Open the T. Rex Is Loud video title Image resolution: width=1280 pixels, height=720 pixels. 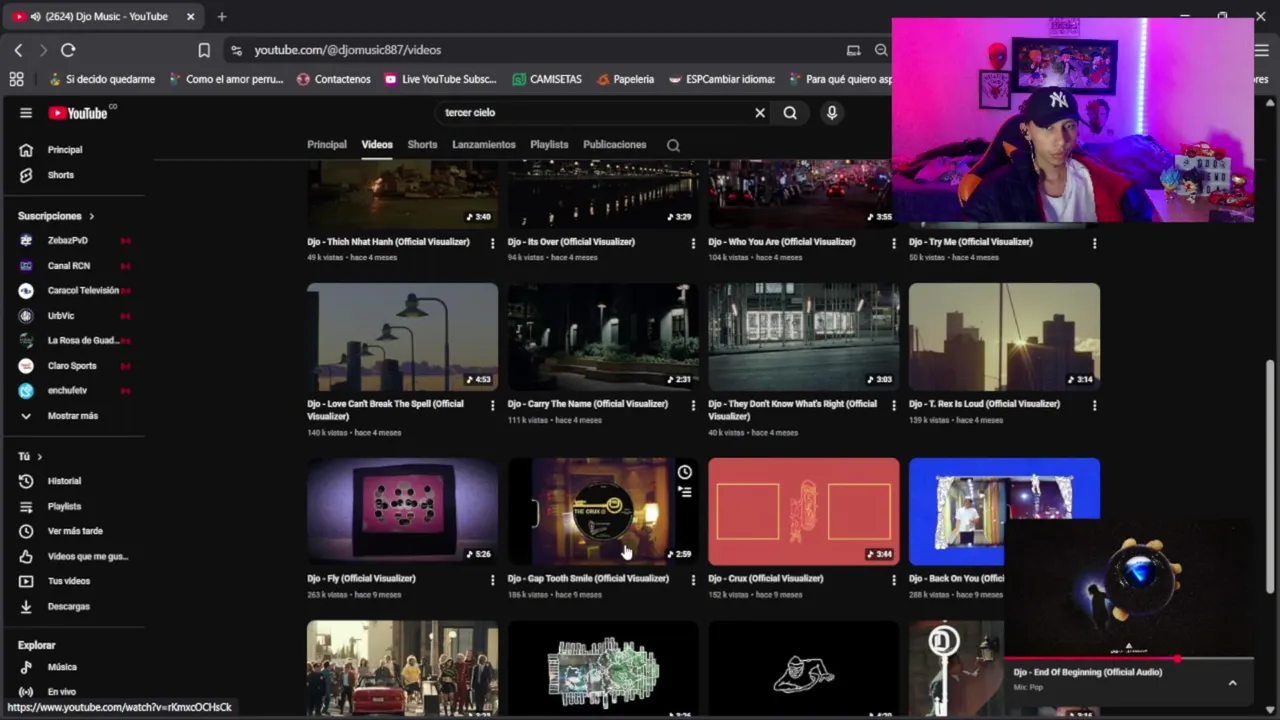click(x=984, y=404)
